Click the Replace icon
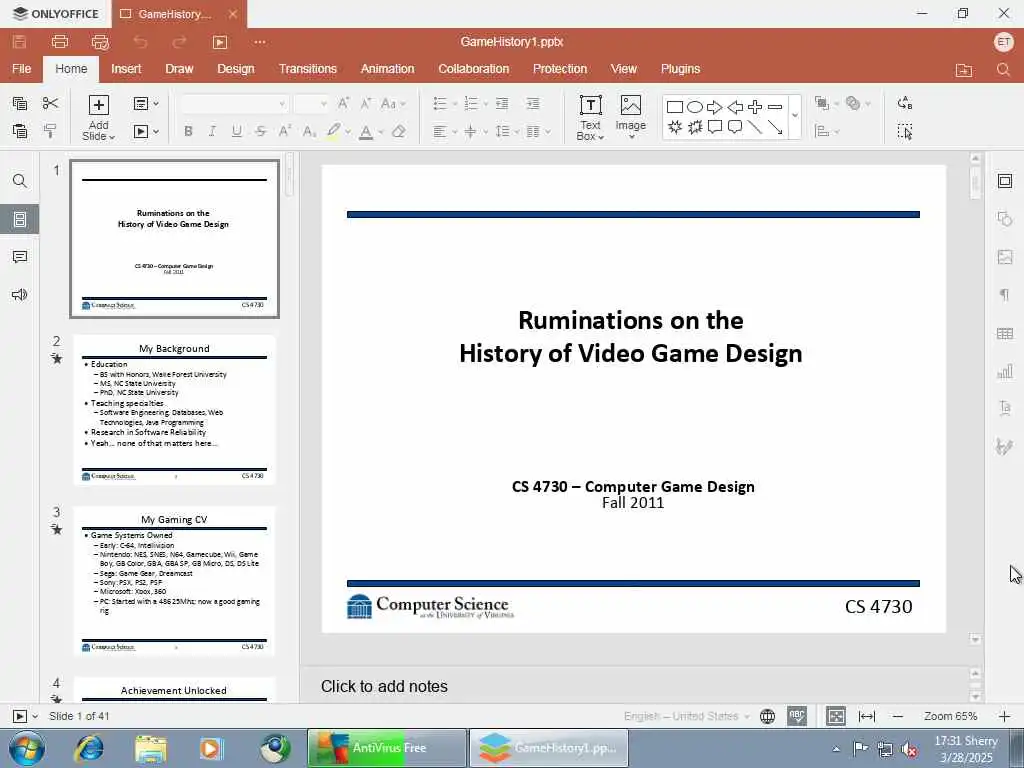 pos(904,103)
